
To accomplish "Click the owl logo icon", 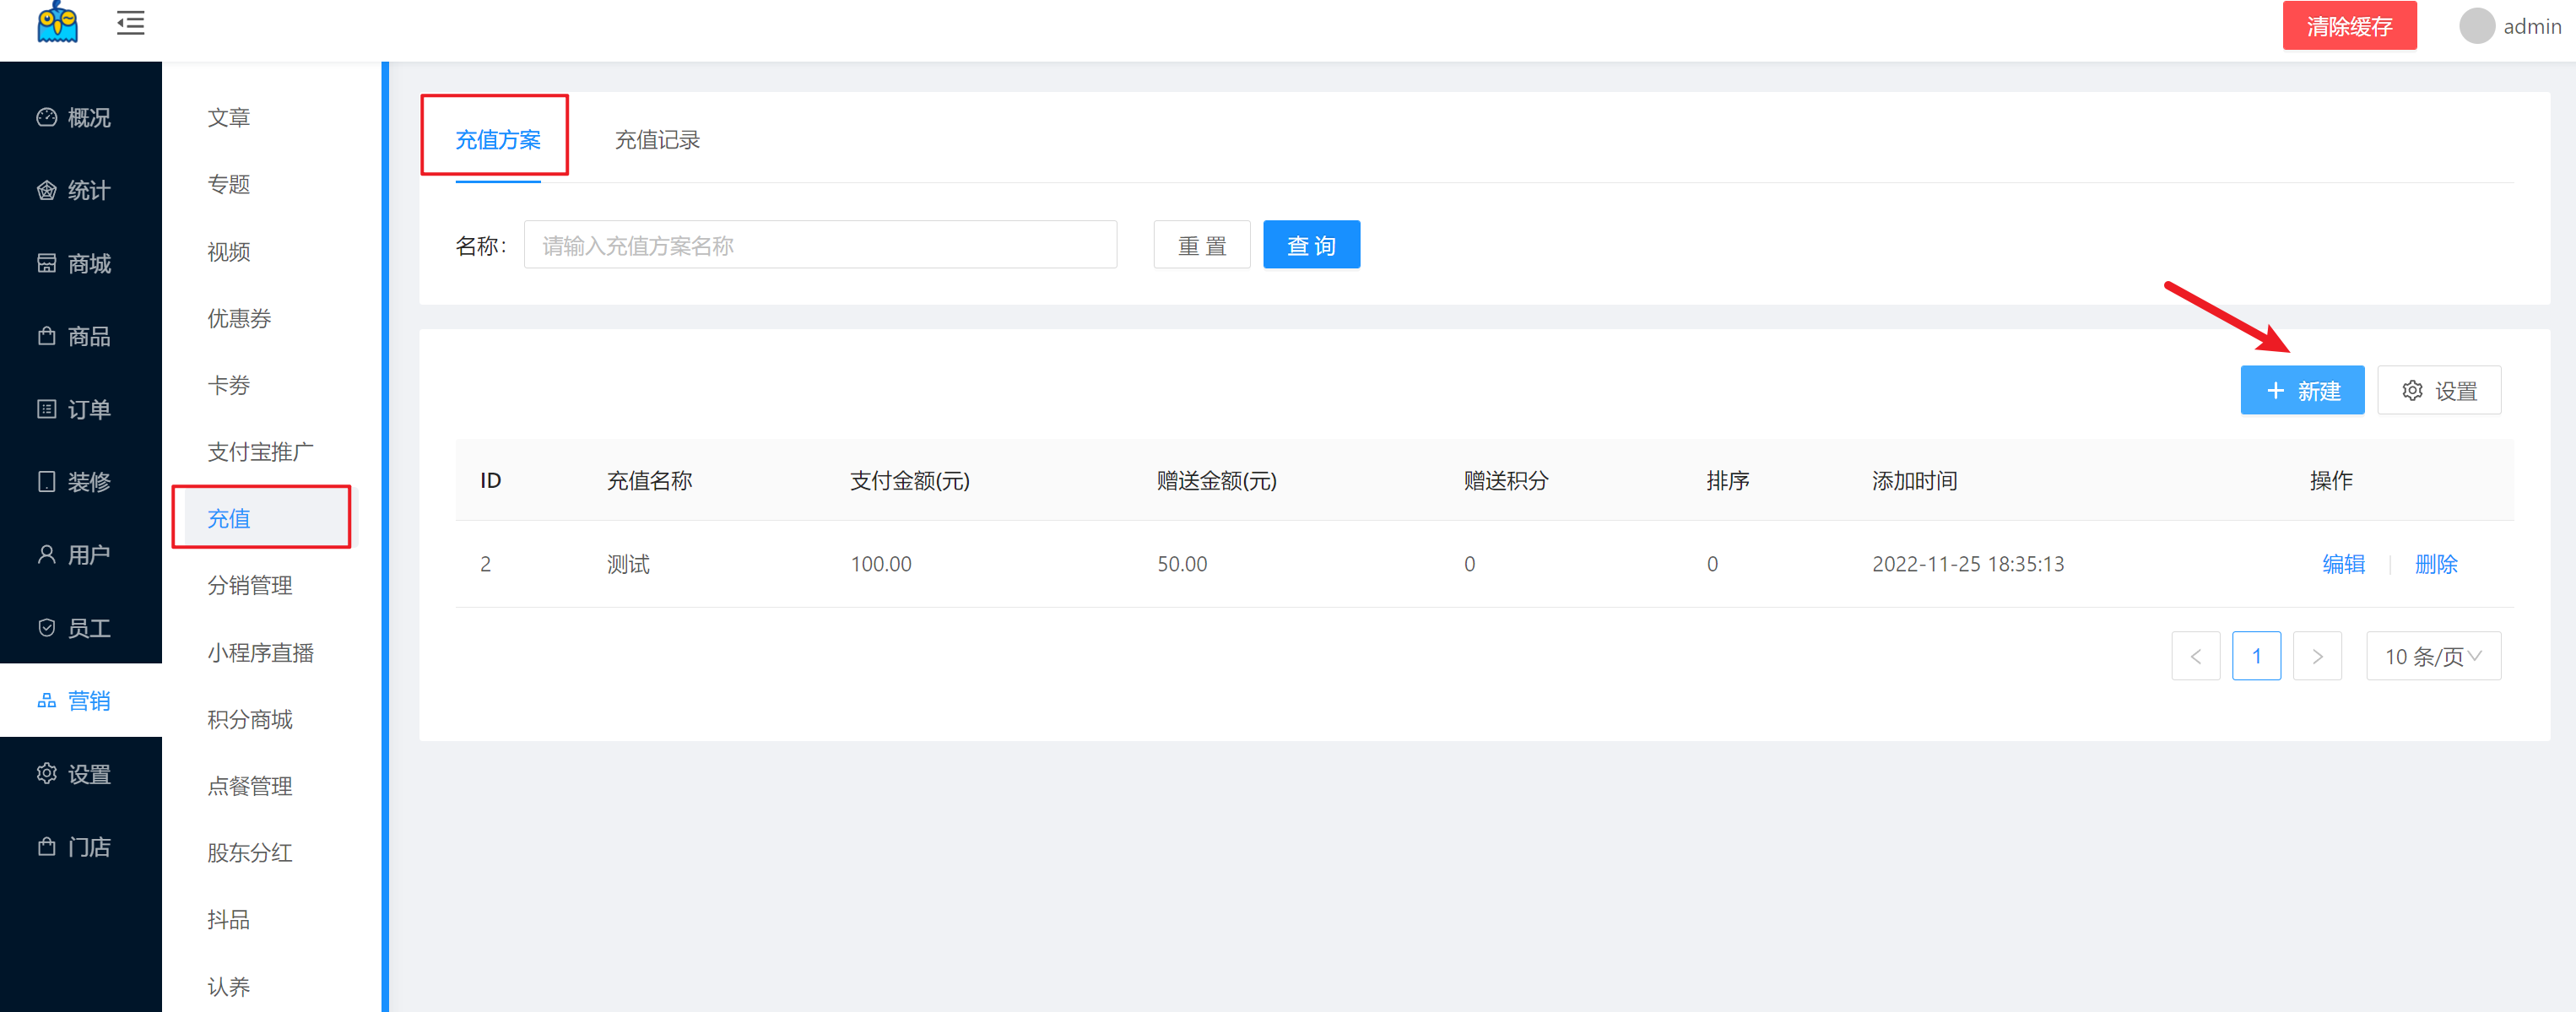I will pyautogui.click(x=57, y=23).
